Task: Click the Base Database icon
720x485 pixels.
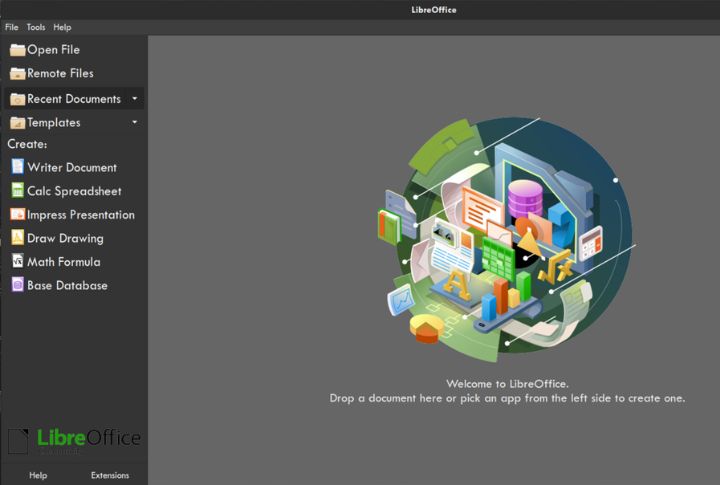Action: 17,285
